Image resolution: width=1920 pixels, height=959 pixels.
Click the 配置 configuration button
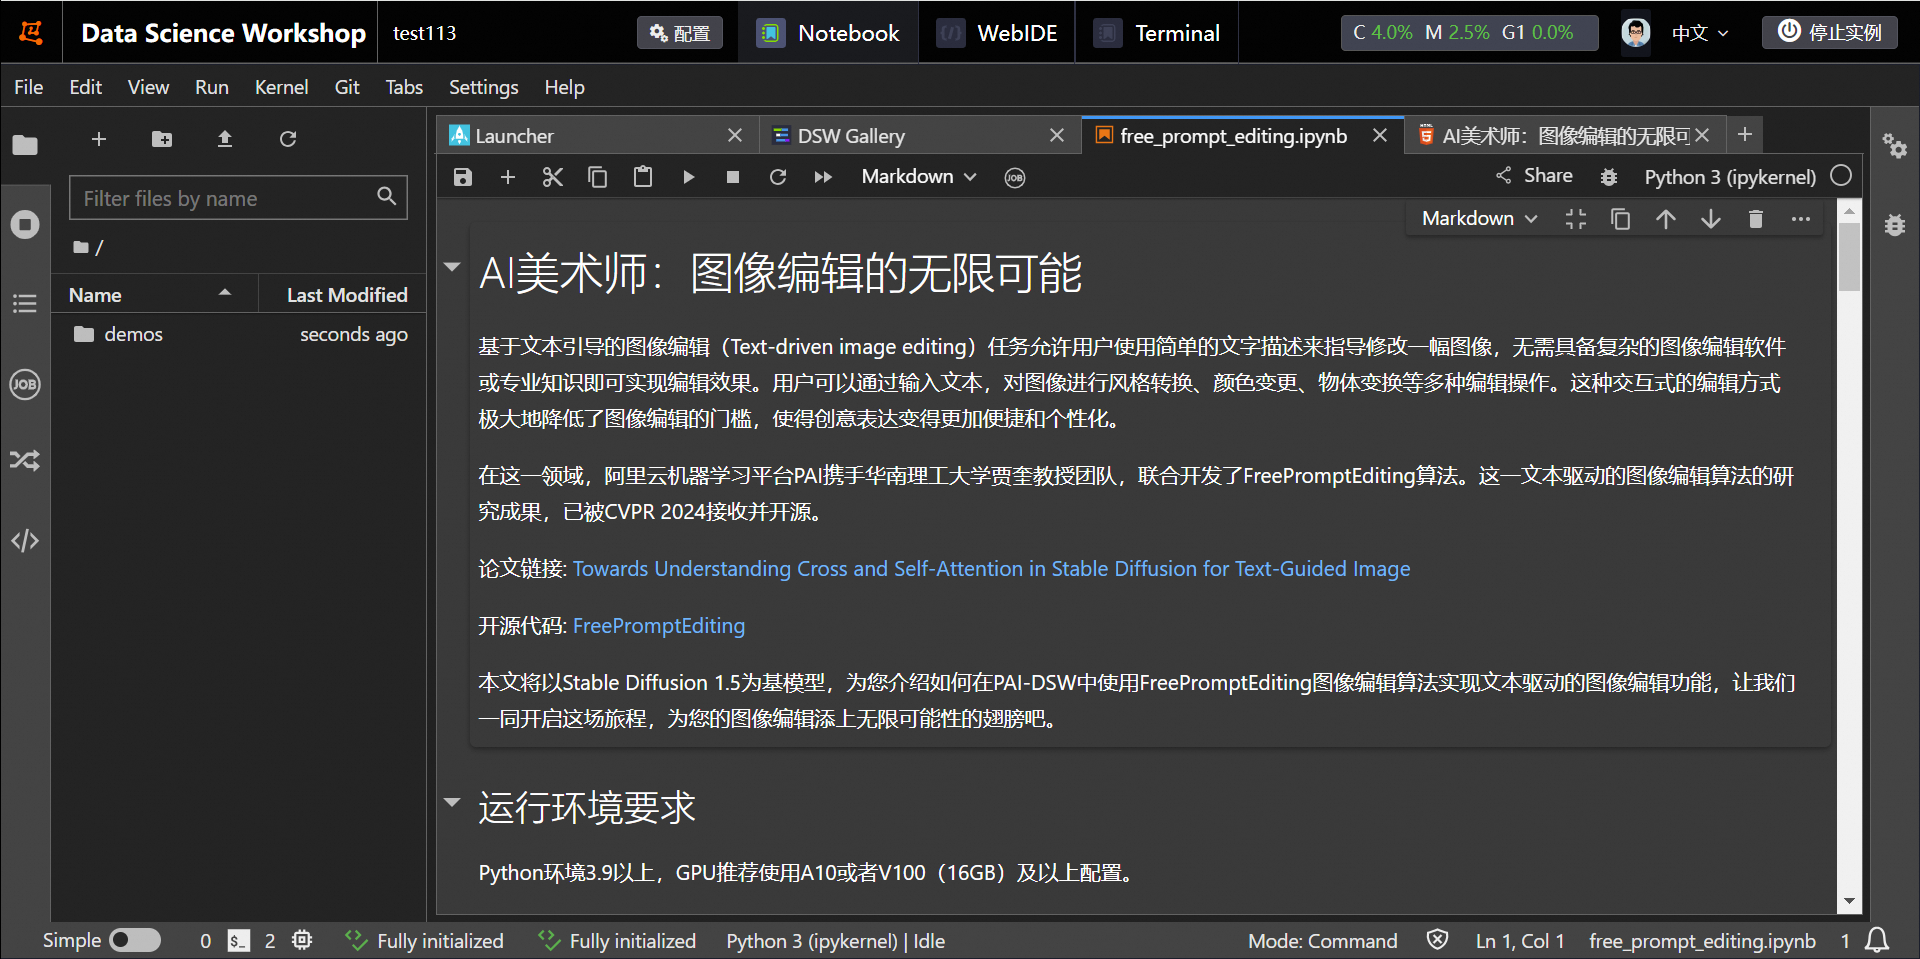pos(680,33)
